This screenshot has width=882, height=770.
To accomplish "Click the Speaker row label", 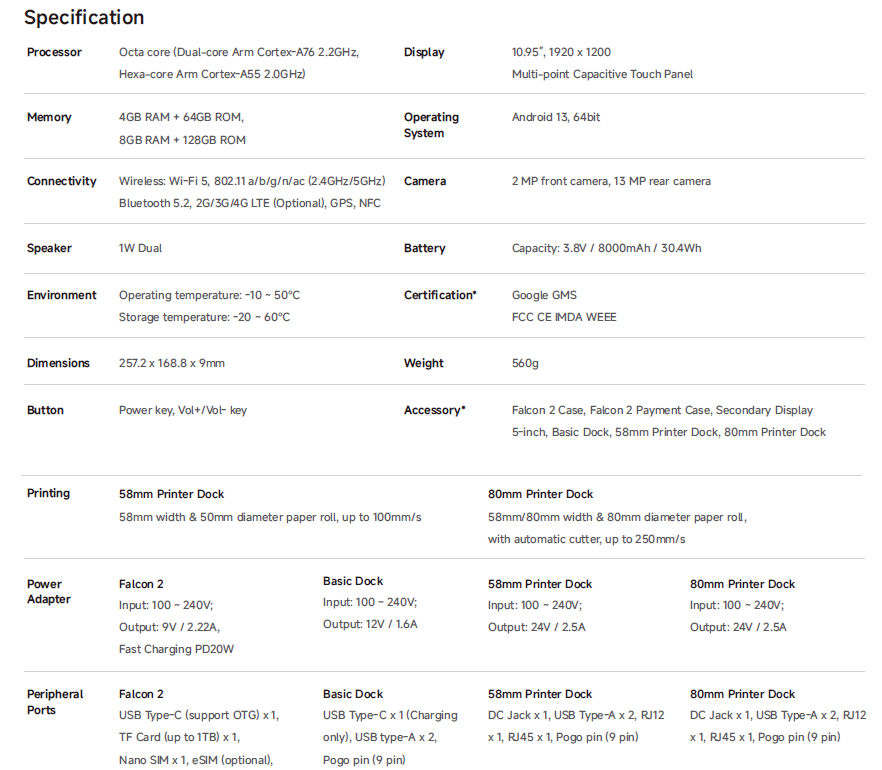I will [x=49, y=248].
